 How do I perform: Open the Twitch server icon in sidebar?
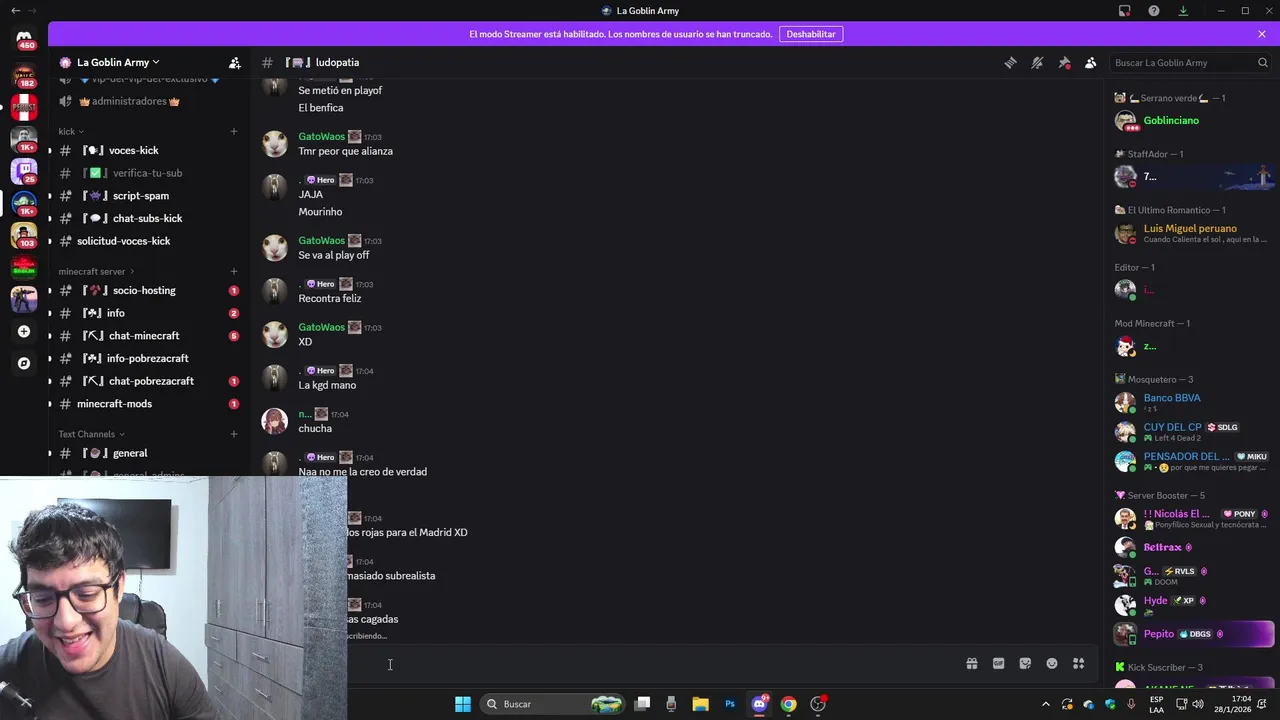pyautogui.click(x=24, y=170)
